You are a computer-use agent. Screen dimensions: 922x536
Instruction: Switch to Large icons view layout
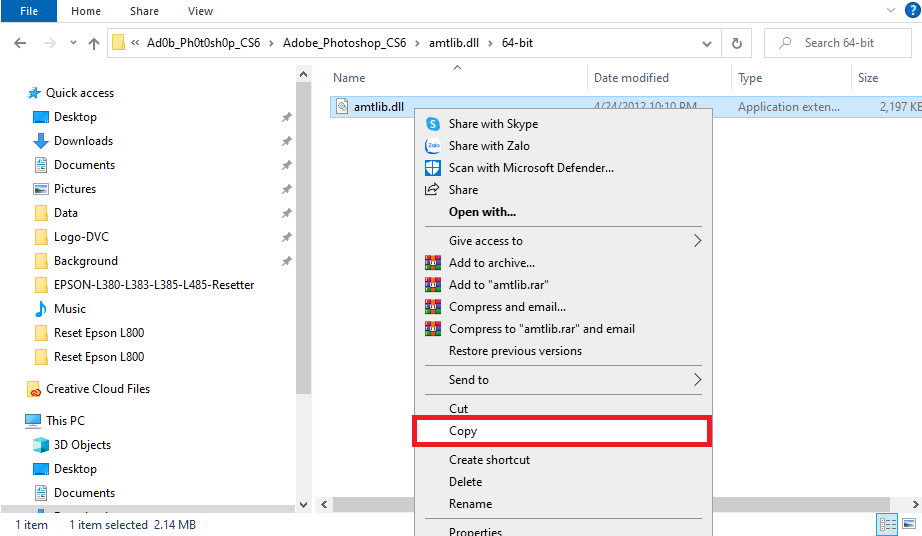click(x=909, y=524)
